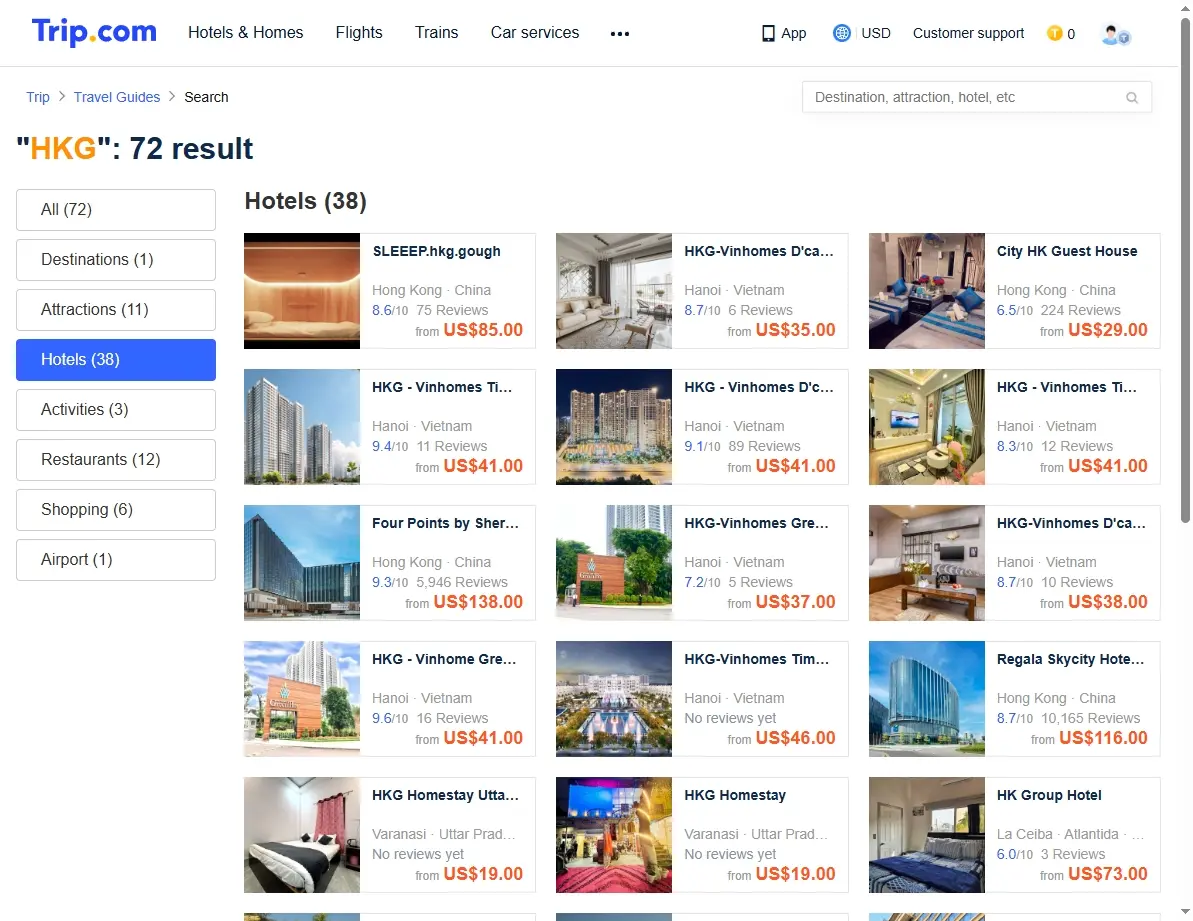Open Hotels & Homes menu
The width and height of the screenshot is (1193, 921).
click(x=246, y=33)
